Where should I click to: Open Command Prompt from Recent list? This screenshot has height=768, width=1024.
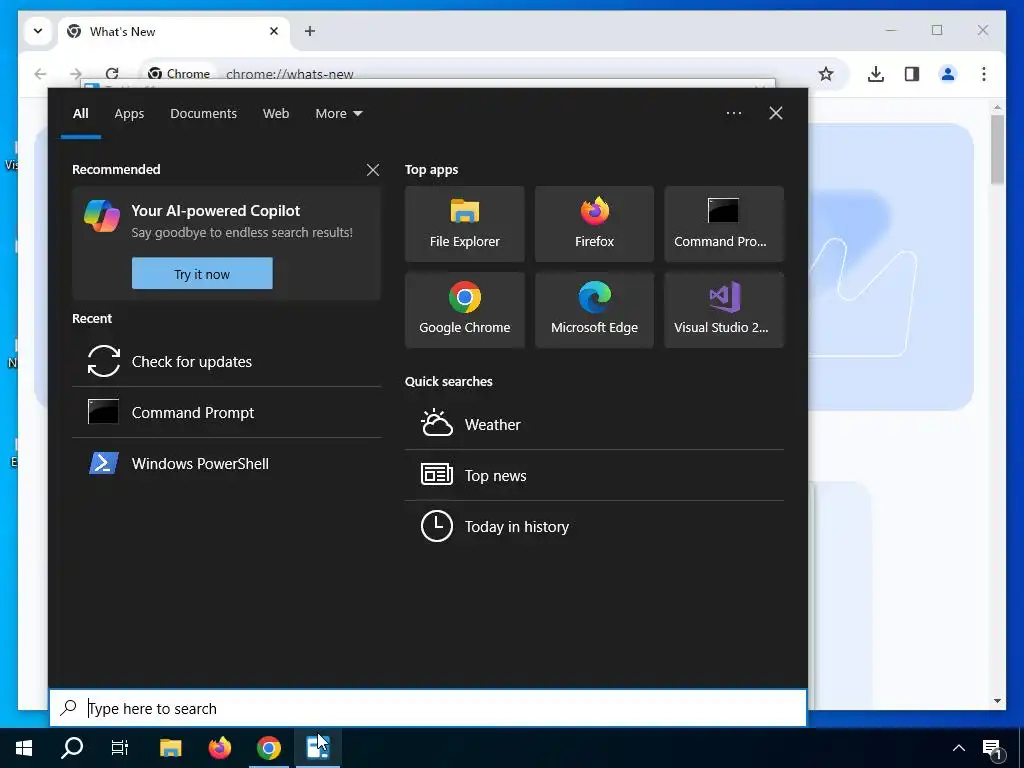pyautogui.click(x=227, y=412)
